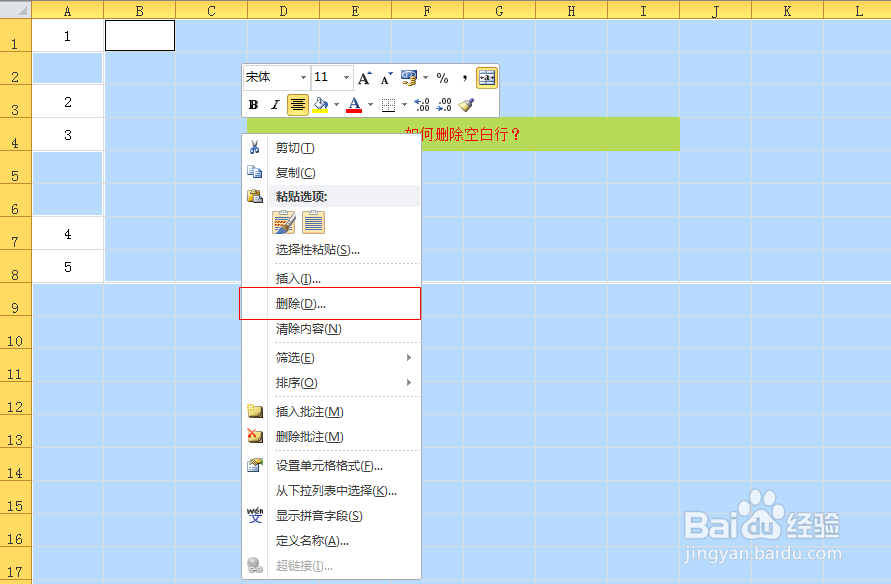891x584 pixels.
Task: Click cell A1 containing 1
Action: click(x=68, y=36)
